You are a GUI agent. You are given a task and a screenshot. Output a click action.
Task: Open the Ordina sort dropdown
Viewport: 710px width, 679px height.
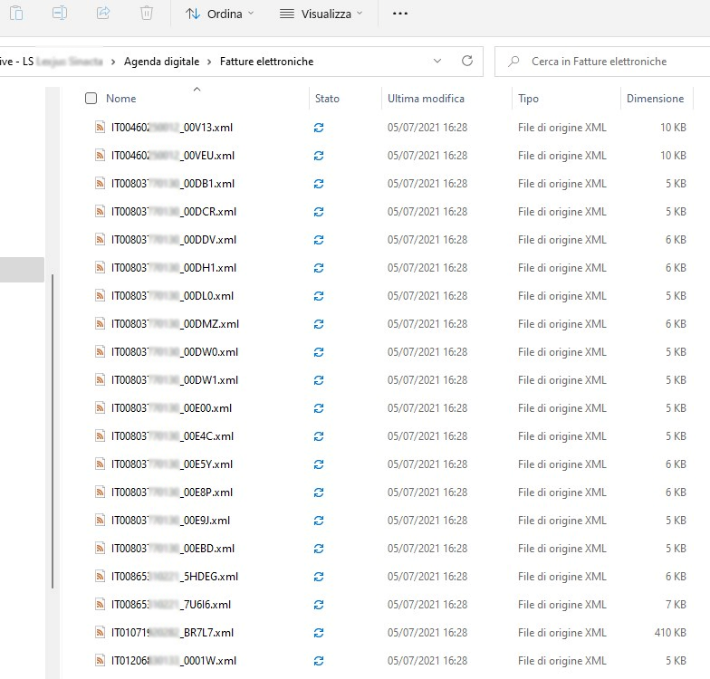click(x=218, y=14)
